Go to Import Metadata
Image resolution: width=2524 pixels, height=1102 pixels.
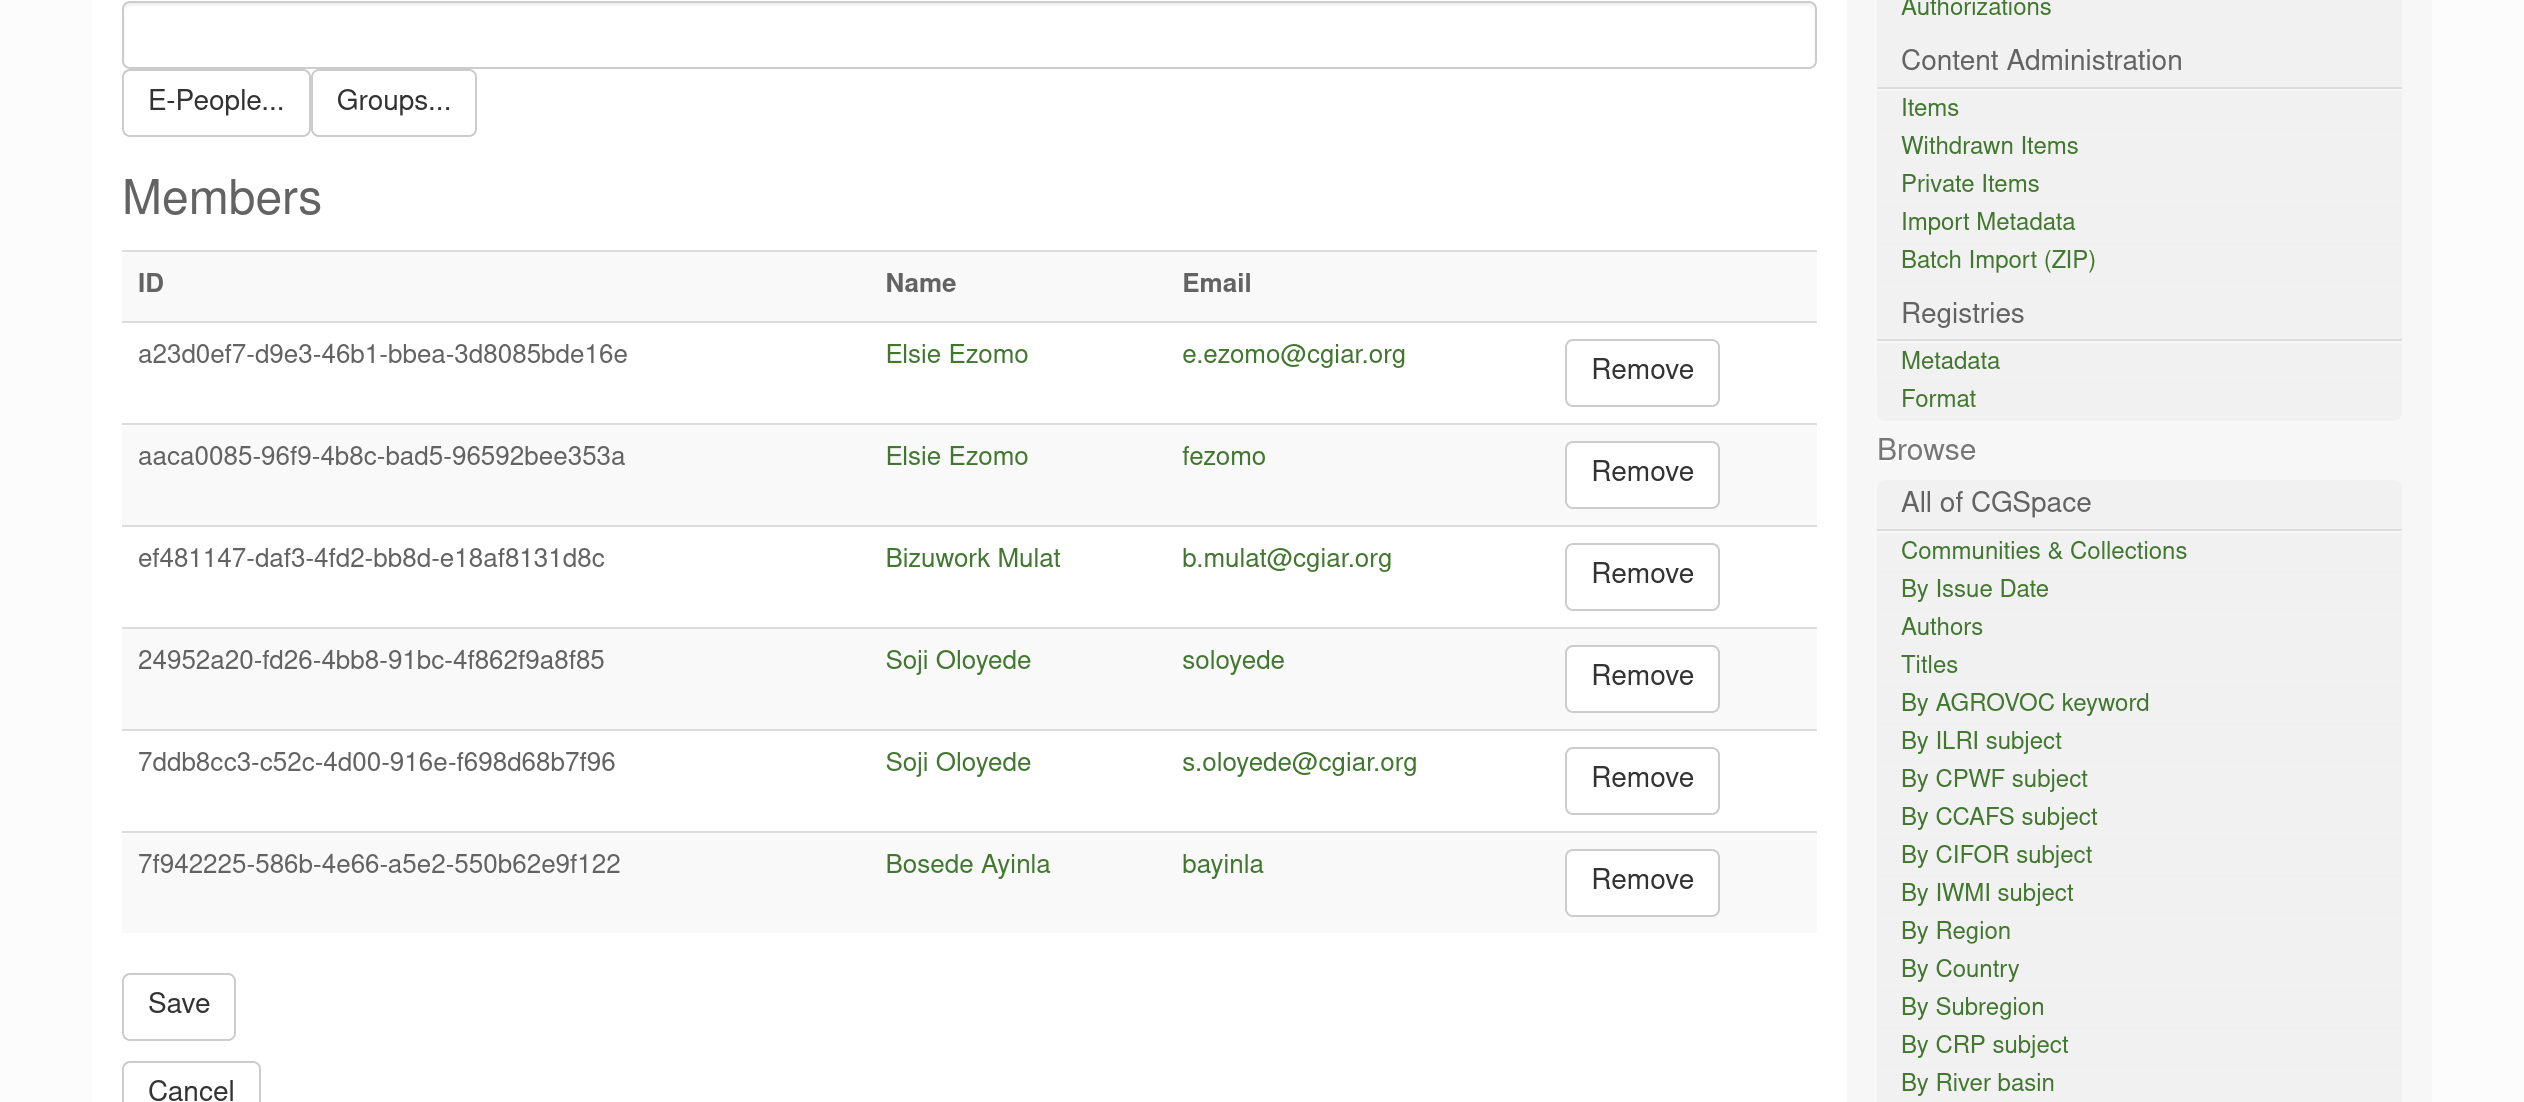(1987, 221)
